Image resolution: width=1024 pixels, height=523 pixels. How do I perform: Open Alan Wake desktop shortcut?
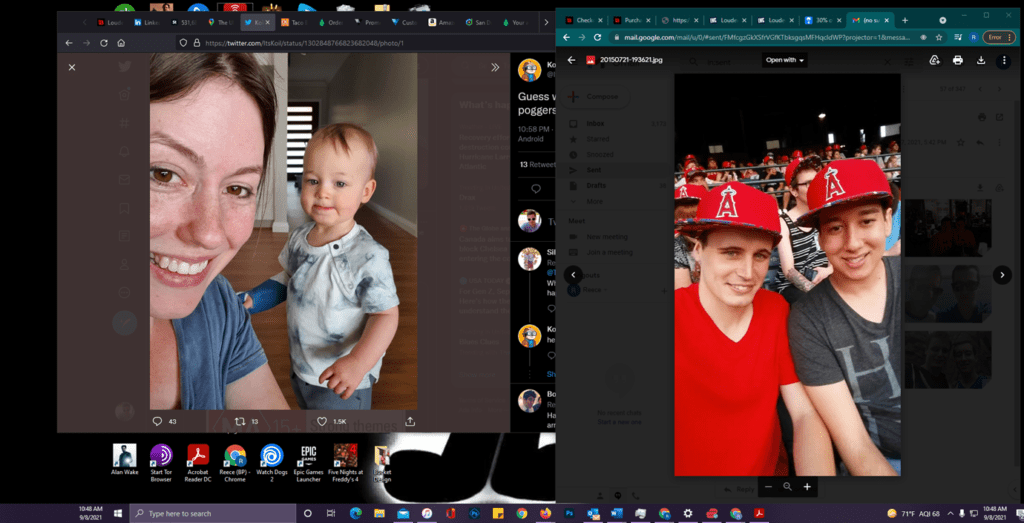tap(125, 460)
